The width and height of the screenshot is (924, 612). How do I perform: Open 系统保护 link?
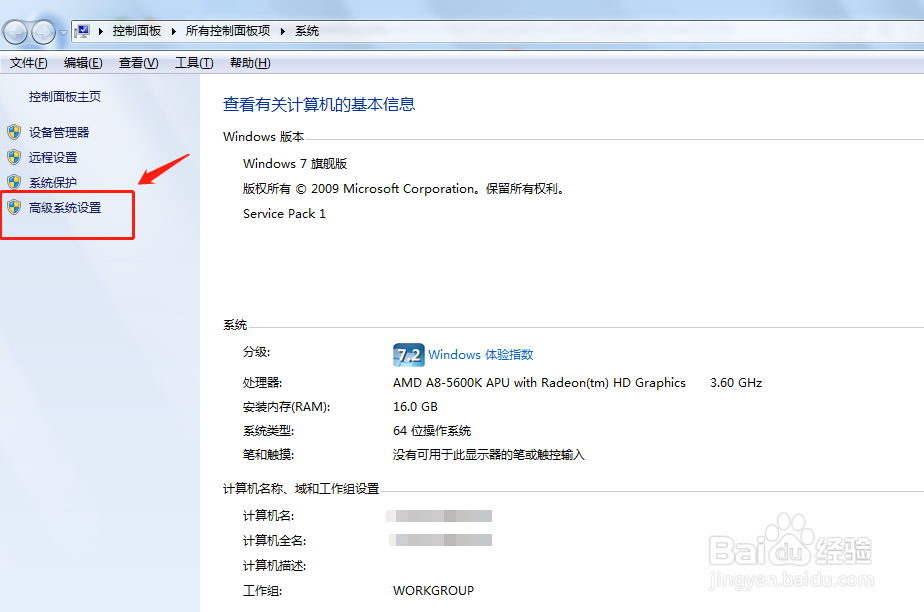[x=53, y=183]
